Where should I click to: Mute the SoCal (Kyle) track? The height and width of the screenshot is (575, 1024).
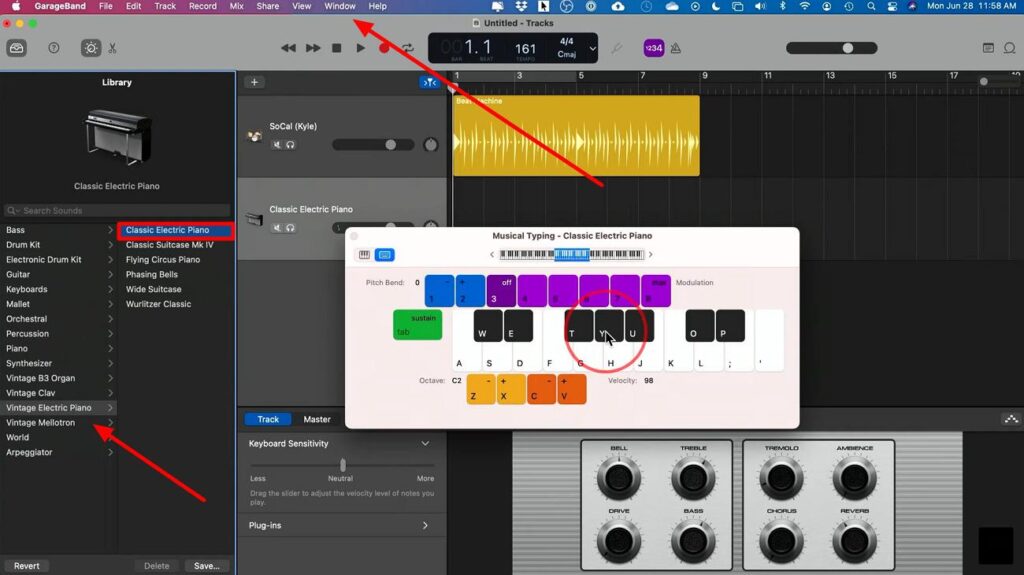277,144
